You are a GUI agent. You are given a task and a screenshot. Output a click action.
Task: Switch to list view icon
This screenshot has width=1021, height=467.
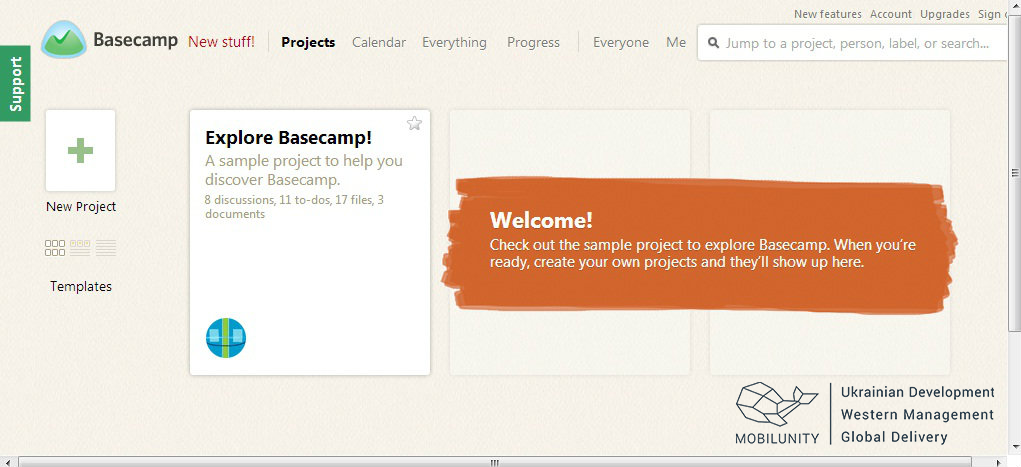(105, 248)
